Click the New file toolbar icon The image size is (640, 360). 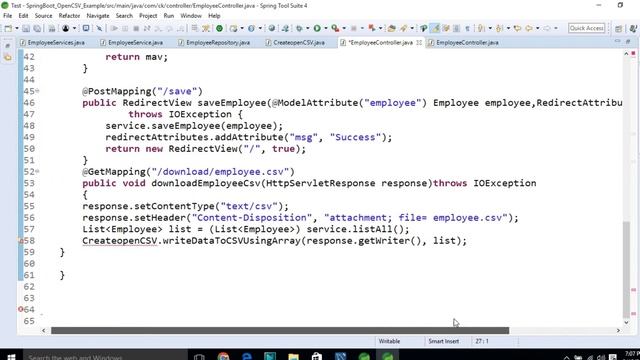[x=8, y=28]
